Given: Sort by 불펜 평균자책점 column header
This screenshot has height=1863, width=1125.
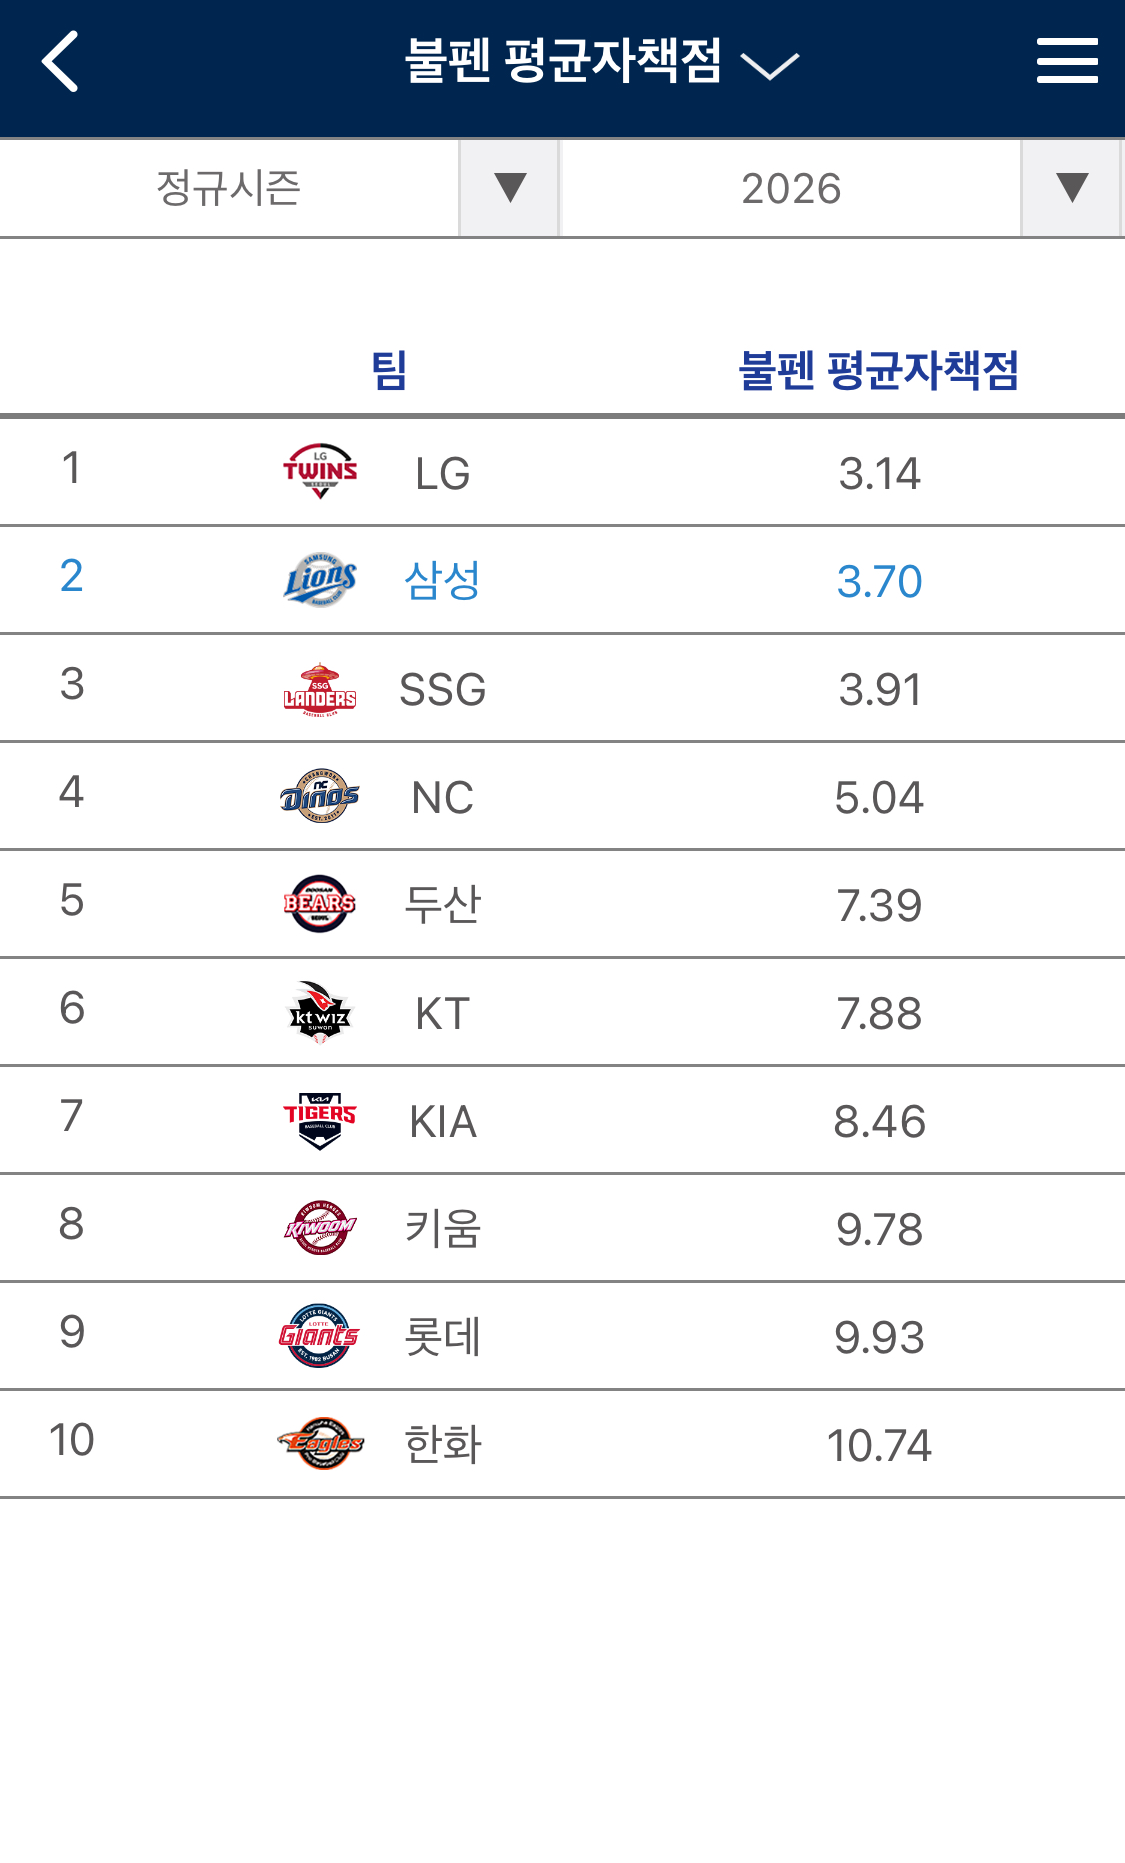Looking at the screenshot, I should pyautogui.click(x=878, y=370).
